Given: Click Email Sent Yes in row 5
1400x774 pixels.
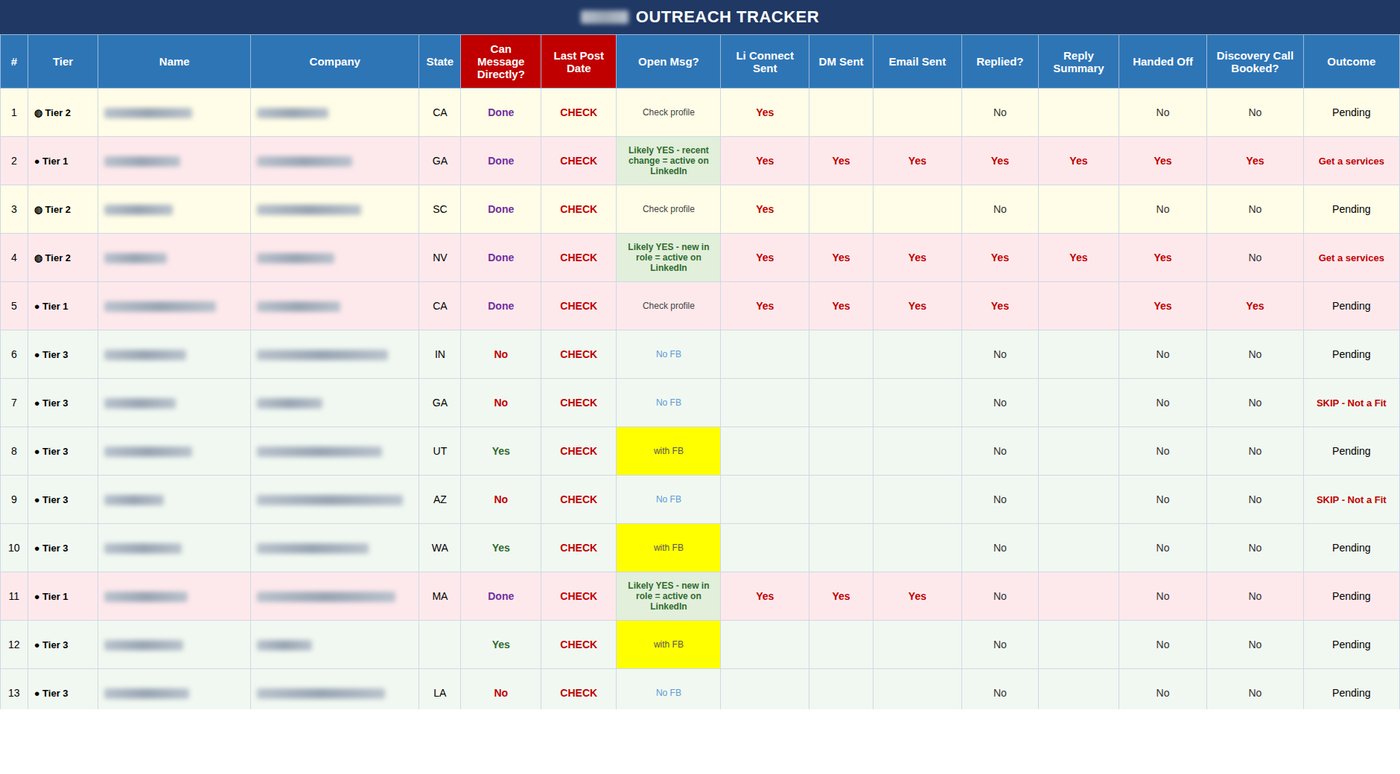Looking at the screenshot, I should point(917,306).
